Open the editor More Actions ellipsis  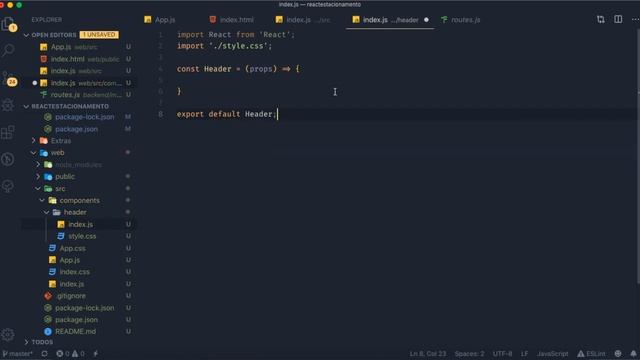(635, 20)
